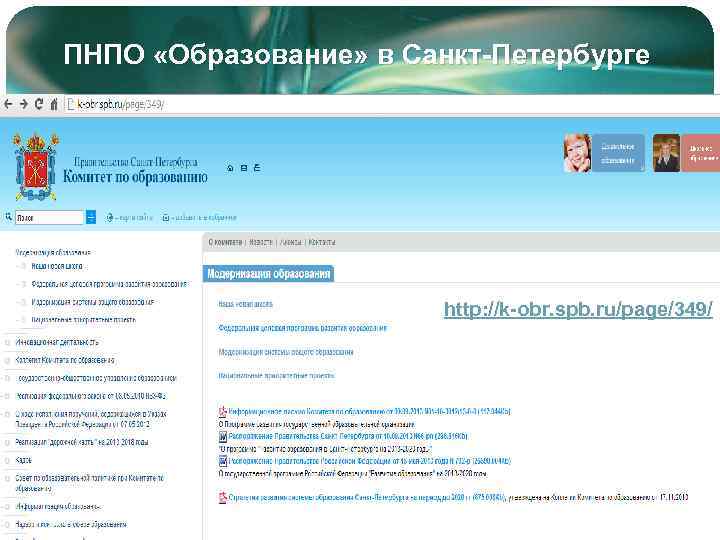Viewport: 720px width, 540px height.
Task: Open 'Модернизация системы общего образования' content link
Action: (286, 352)
